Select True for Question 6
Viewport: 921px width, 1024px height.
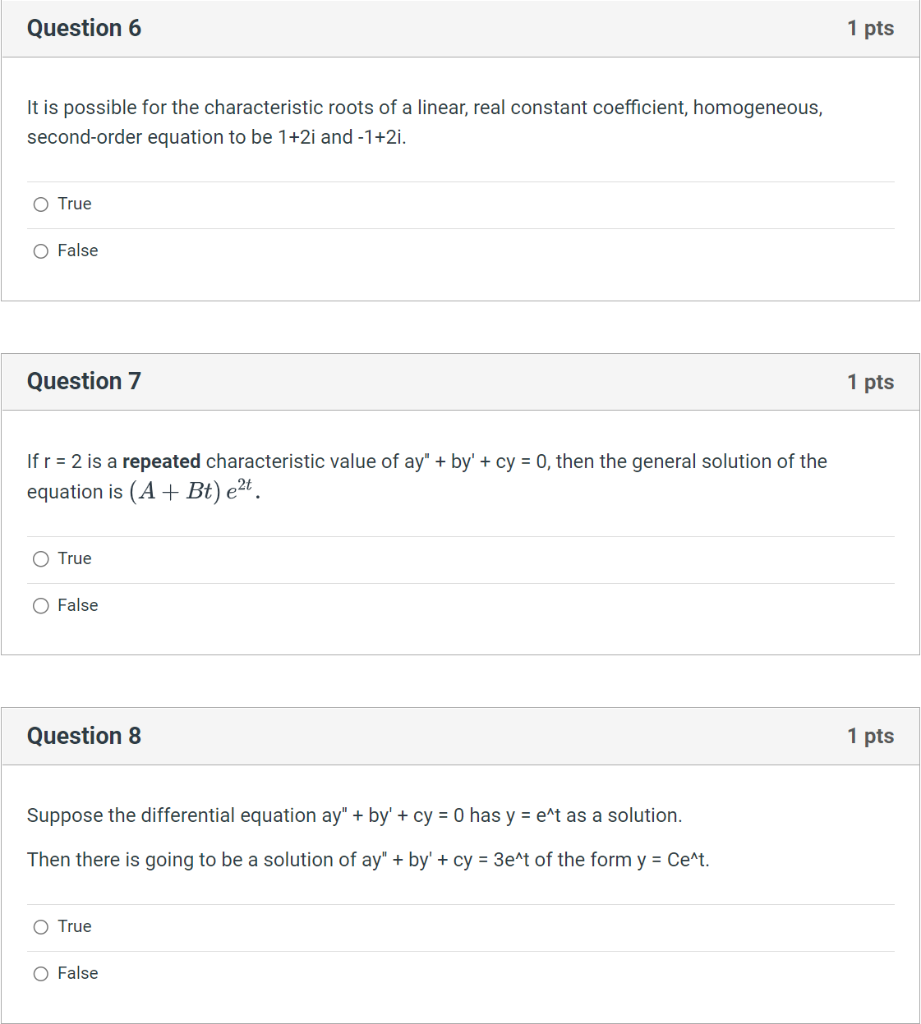(x=40, y=204)
